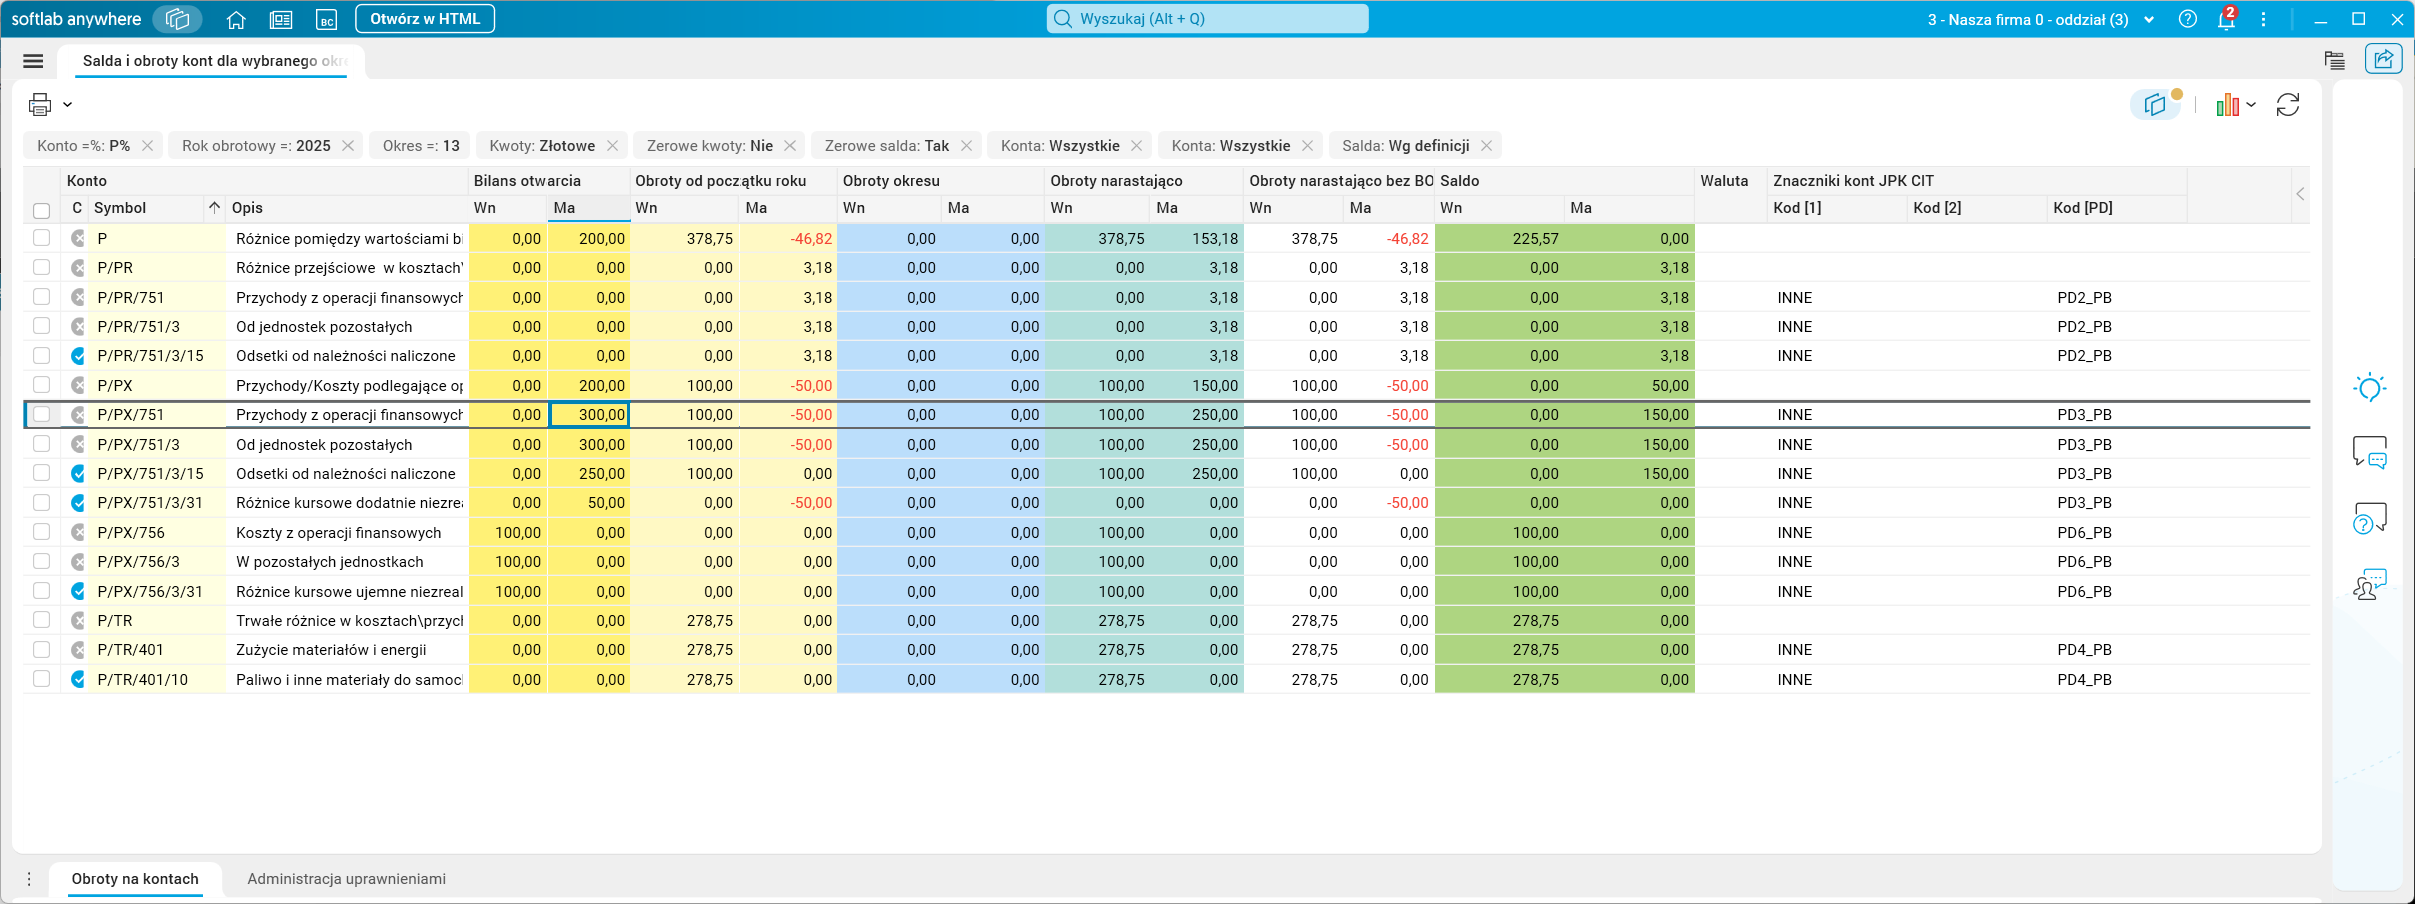Expand the print options dropdown arrow
2415x904 pixels.
(68, 104)
